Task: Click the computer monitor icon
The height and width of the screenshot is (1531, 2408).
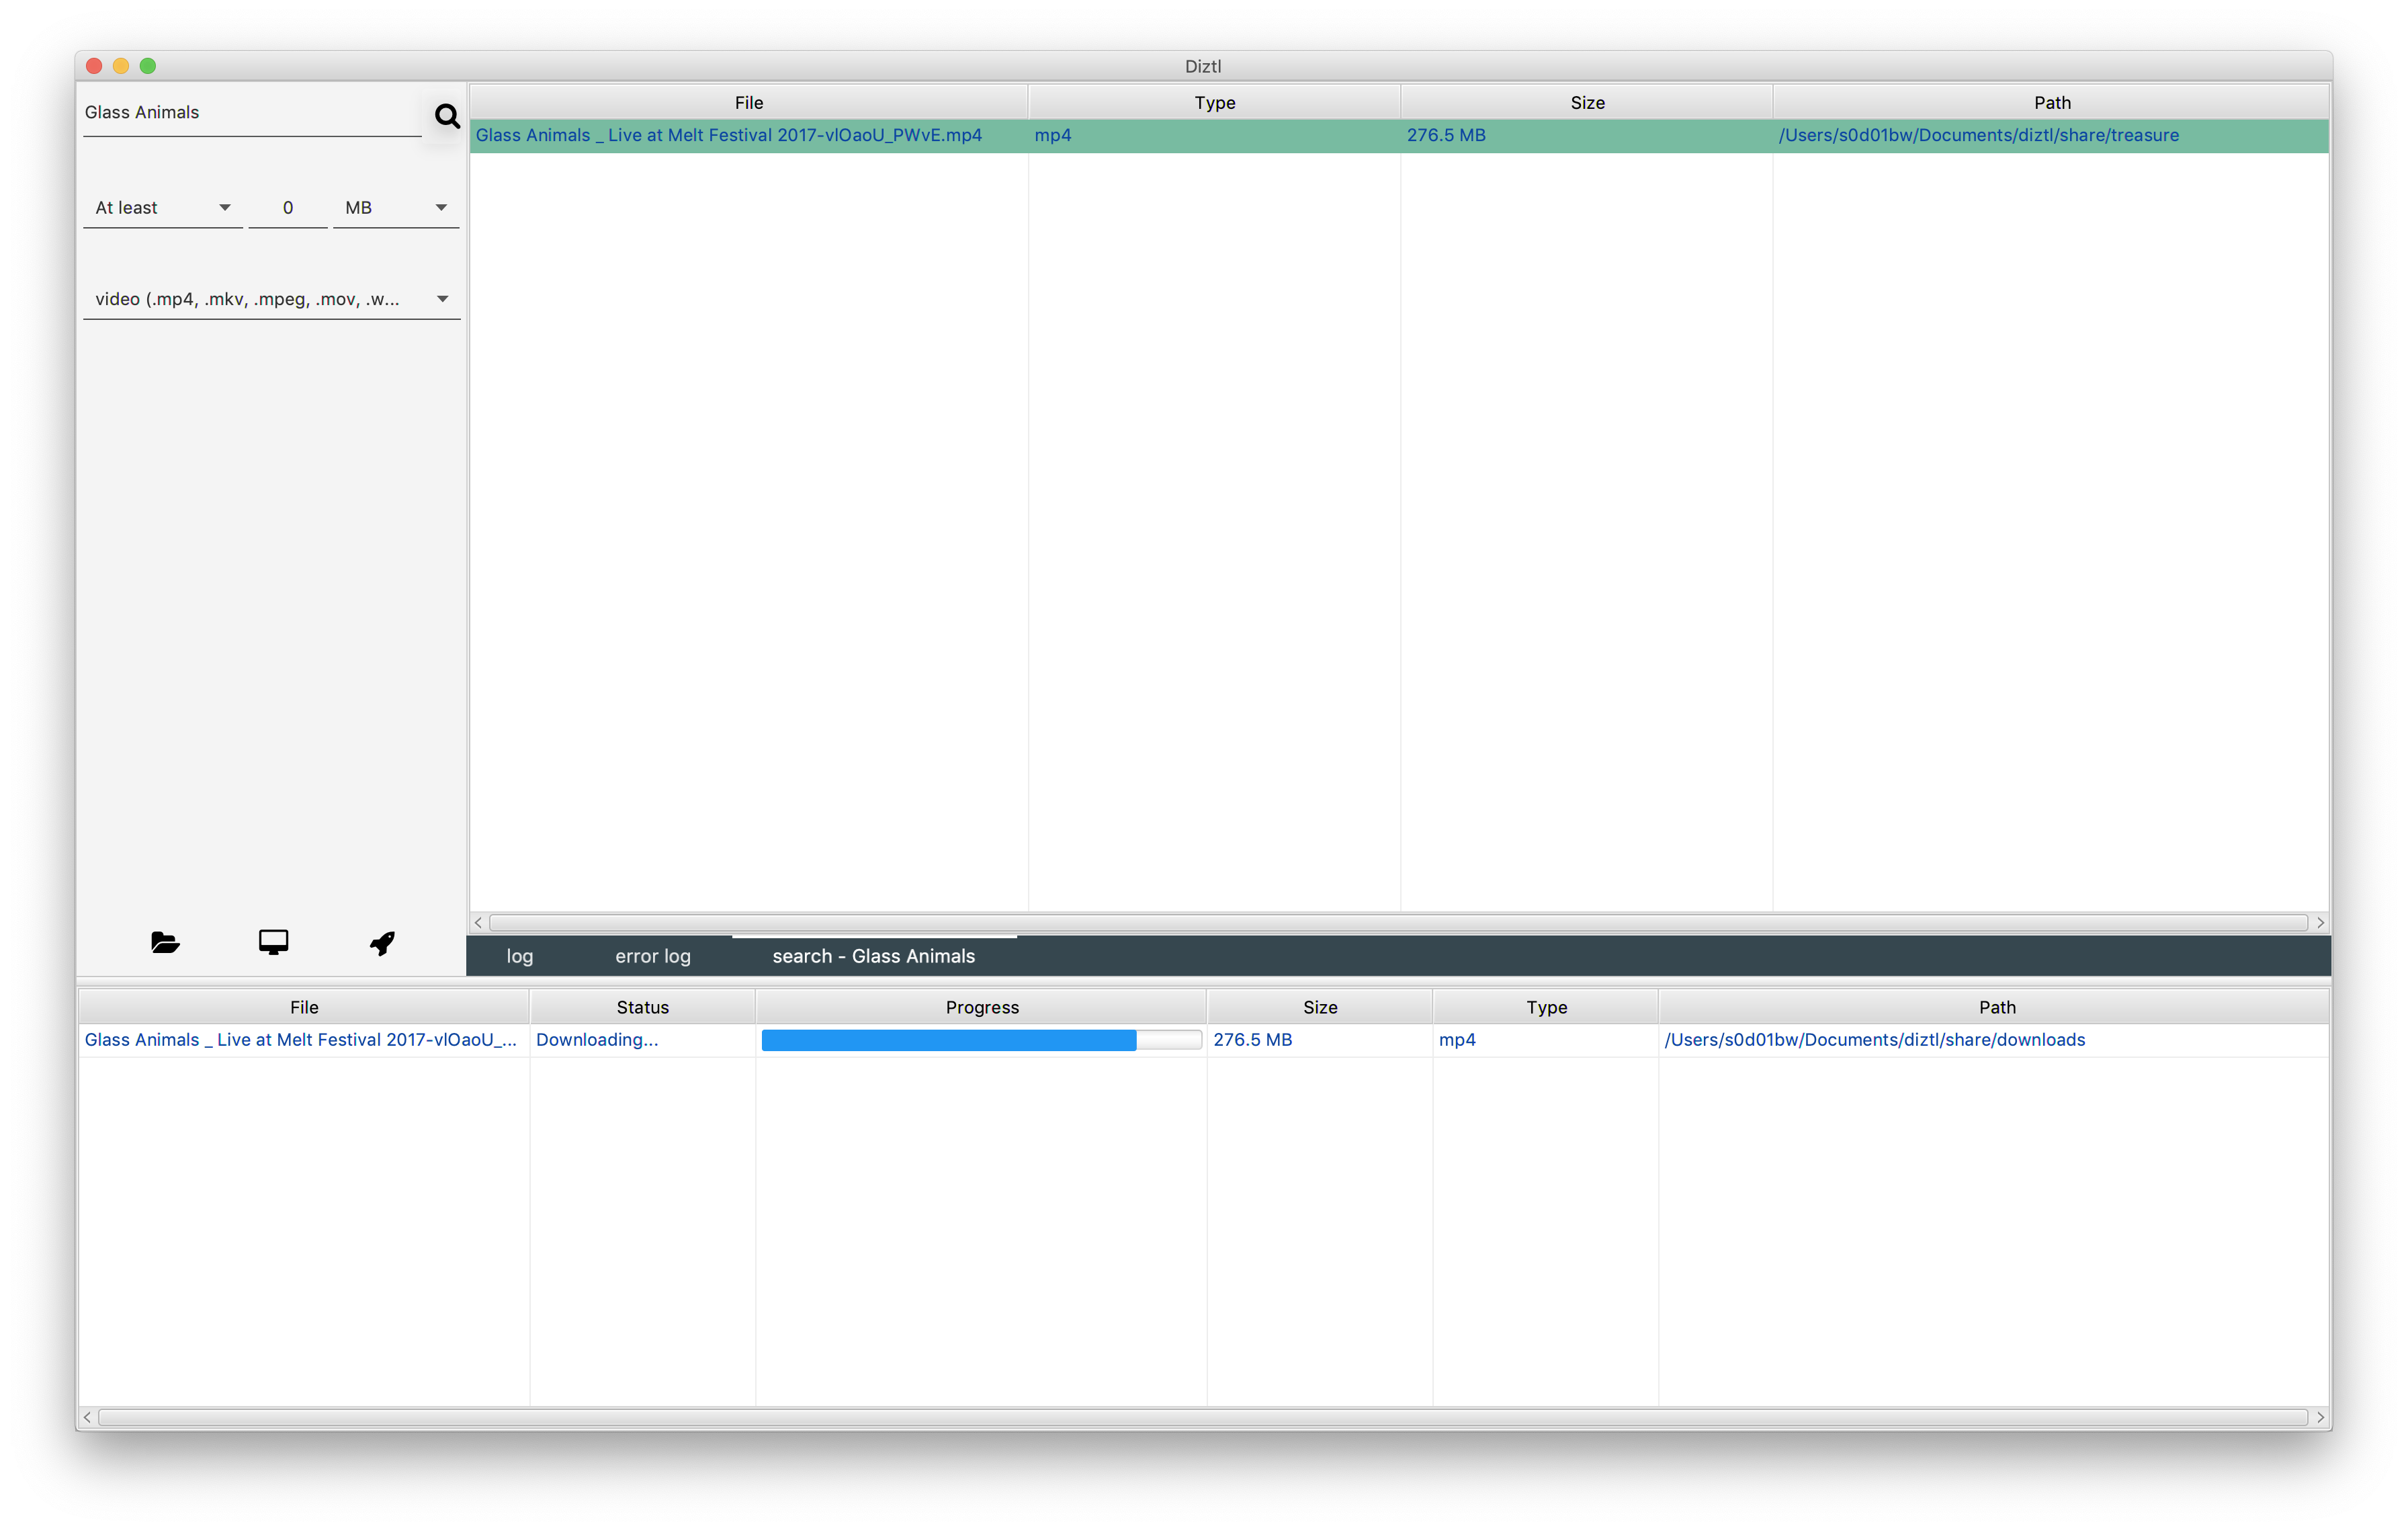Action: (x=273, y=942)
